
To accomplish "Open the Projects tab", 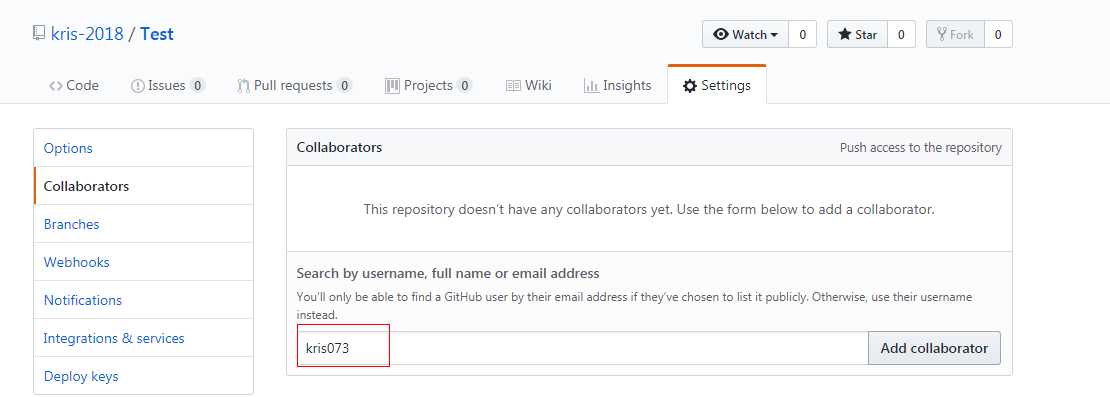I will coord(428,86).
